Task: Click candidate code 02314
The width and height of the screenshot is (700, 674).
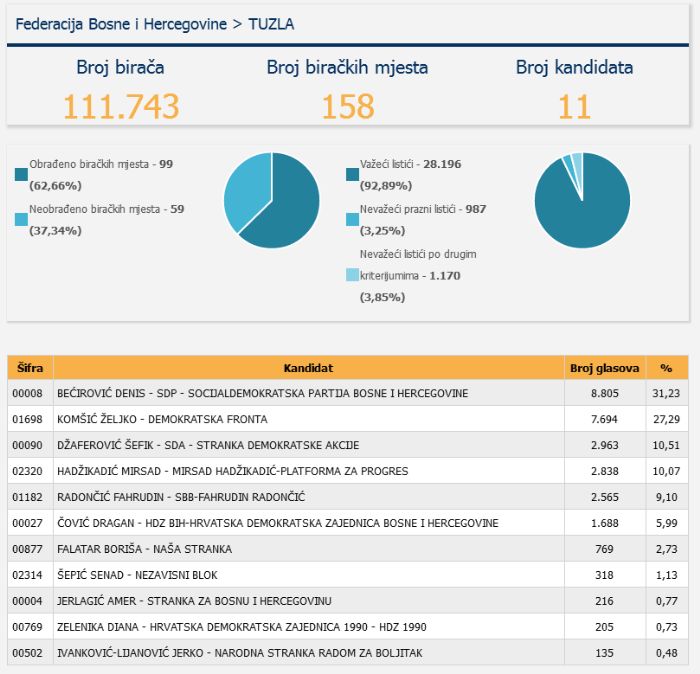Action: [x=27, y=575]
